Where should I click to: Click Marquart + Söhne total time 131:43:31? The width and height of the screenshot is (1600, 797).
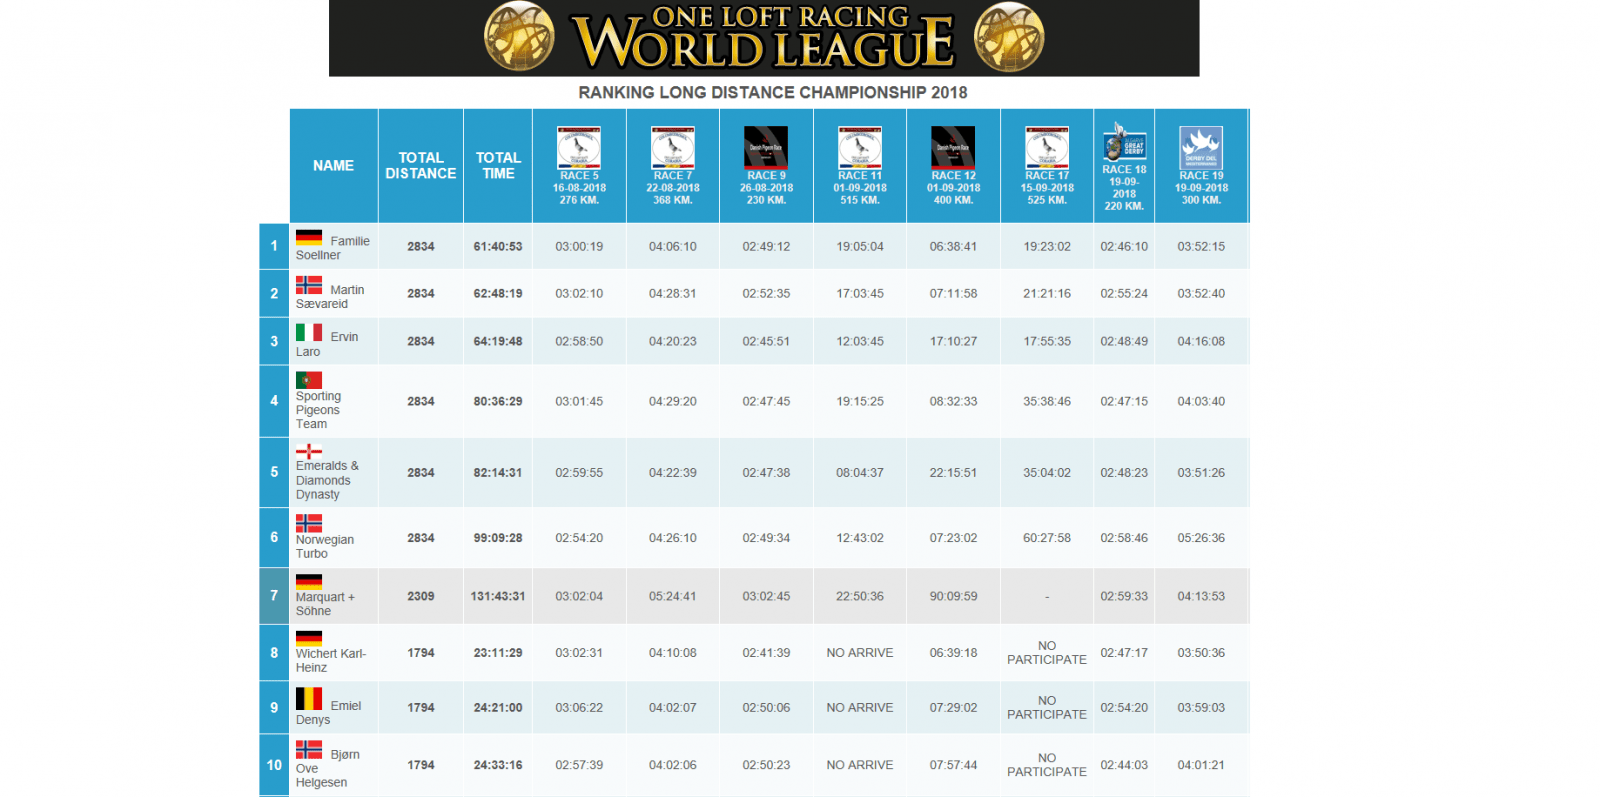pos(498,596)
